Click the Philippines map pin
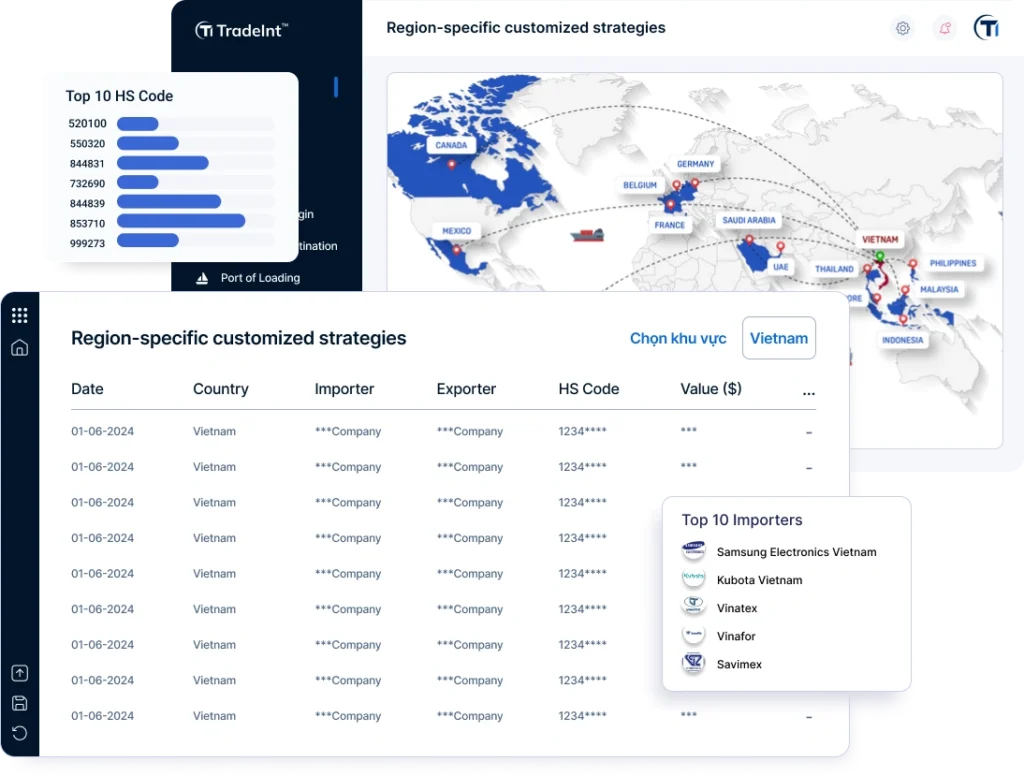The image size is (1024, 776). click(913, 264)
